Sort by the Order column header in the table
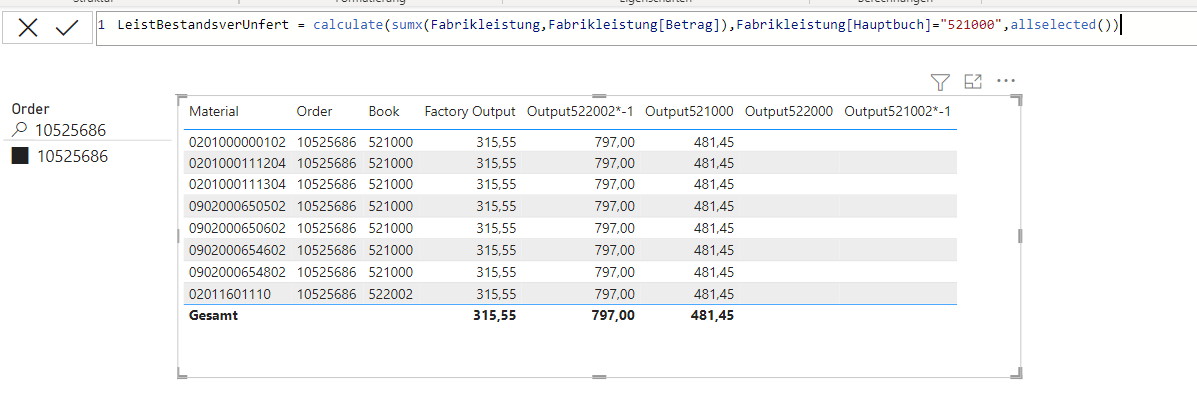Image resolution: width=1197 pixels, height=415 pixels. click(x=315, y=111)
